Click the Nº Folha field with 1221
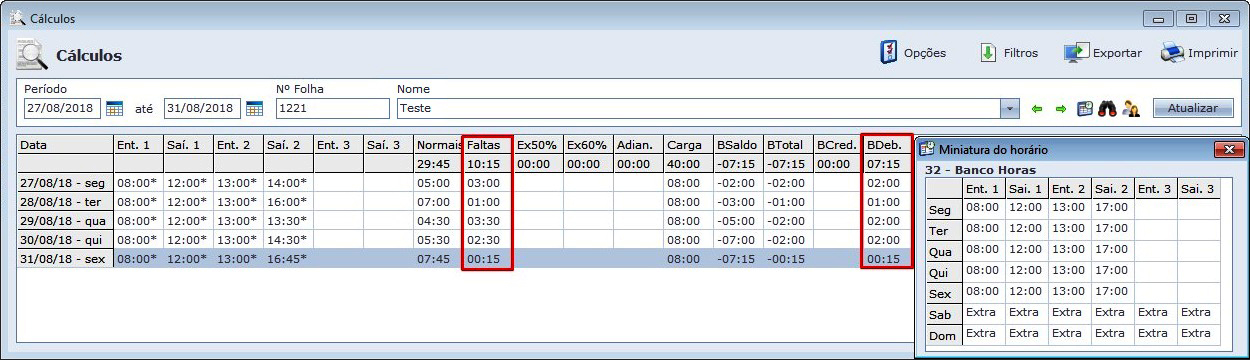 332,108
